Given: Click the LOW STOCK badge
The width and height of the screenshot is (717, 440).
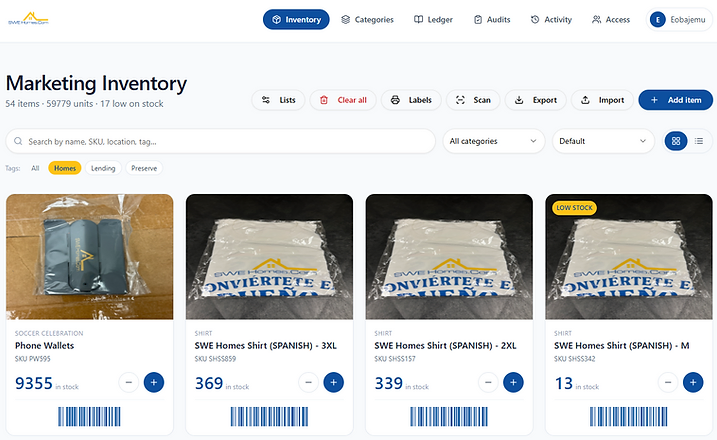Looking at the screenshot, I should (x=574, y=208).
